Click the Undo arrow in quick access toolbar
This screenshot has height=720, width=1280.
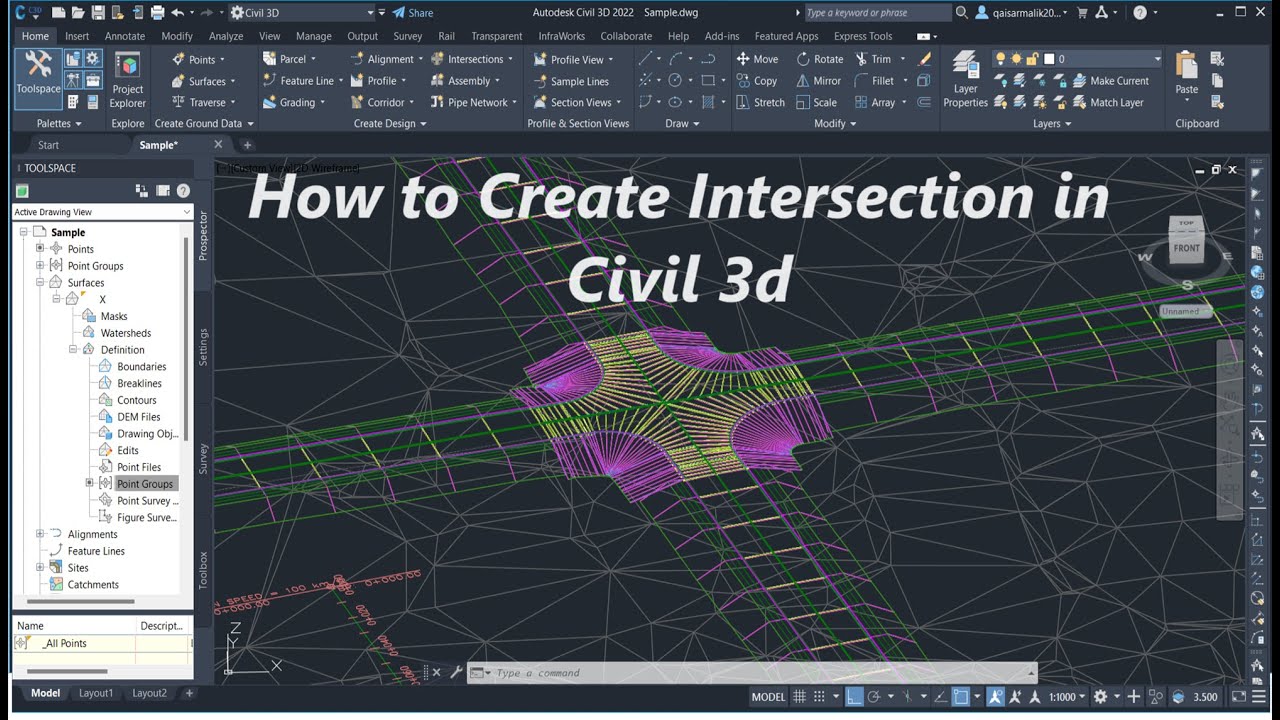point(177,12)
